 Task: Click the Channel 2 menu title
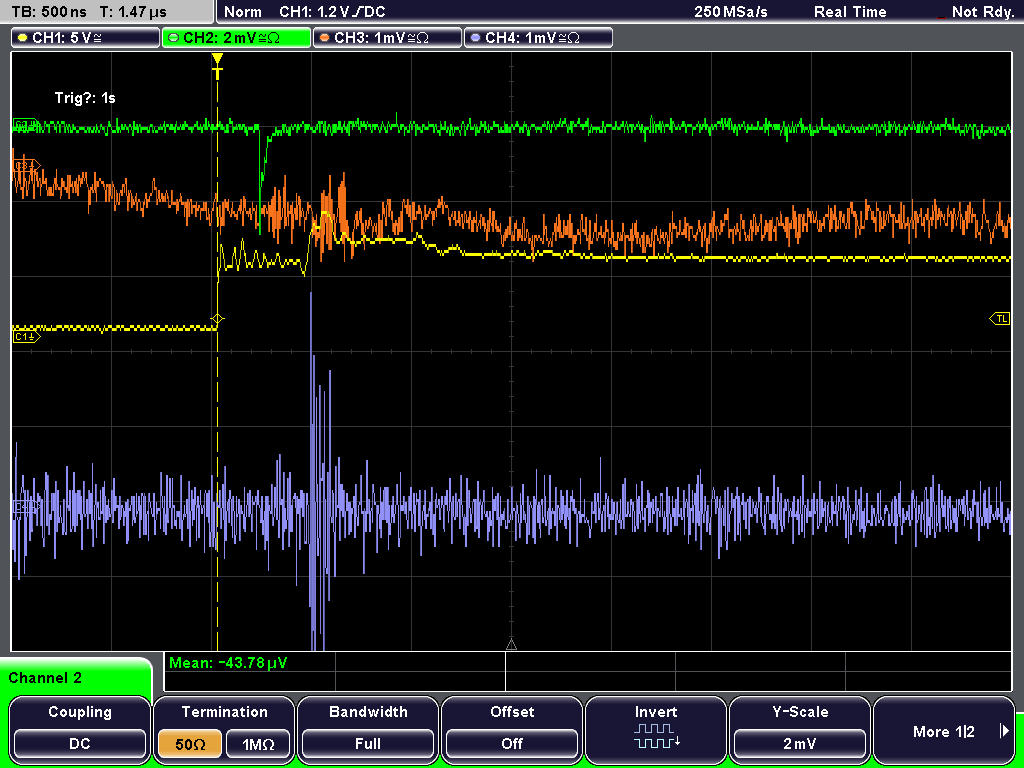click(45, 678)
